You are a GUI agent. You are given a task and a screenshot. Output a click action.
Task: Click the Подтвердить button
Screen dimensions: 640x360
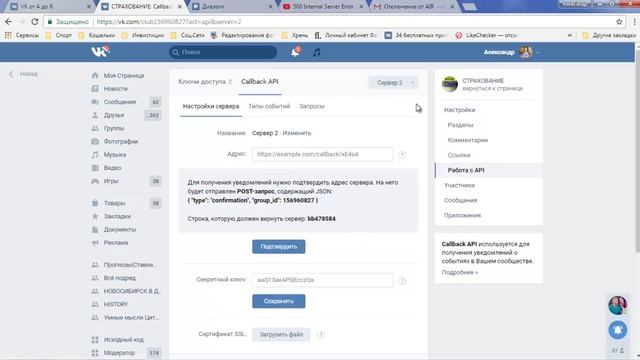coord(278,247)
